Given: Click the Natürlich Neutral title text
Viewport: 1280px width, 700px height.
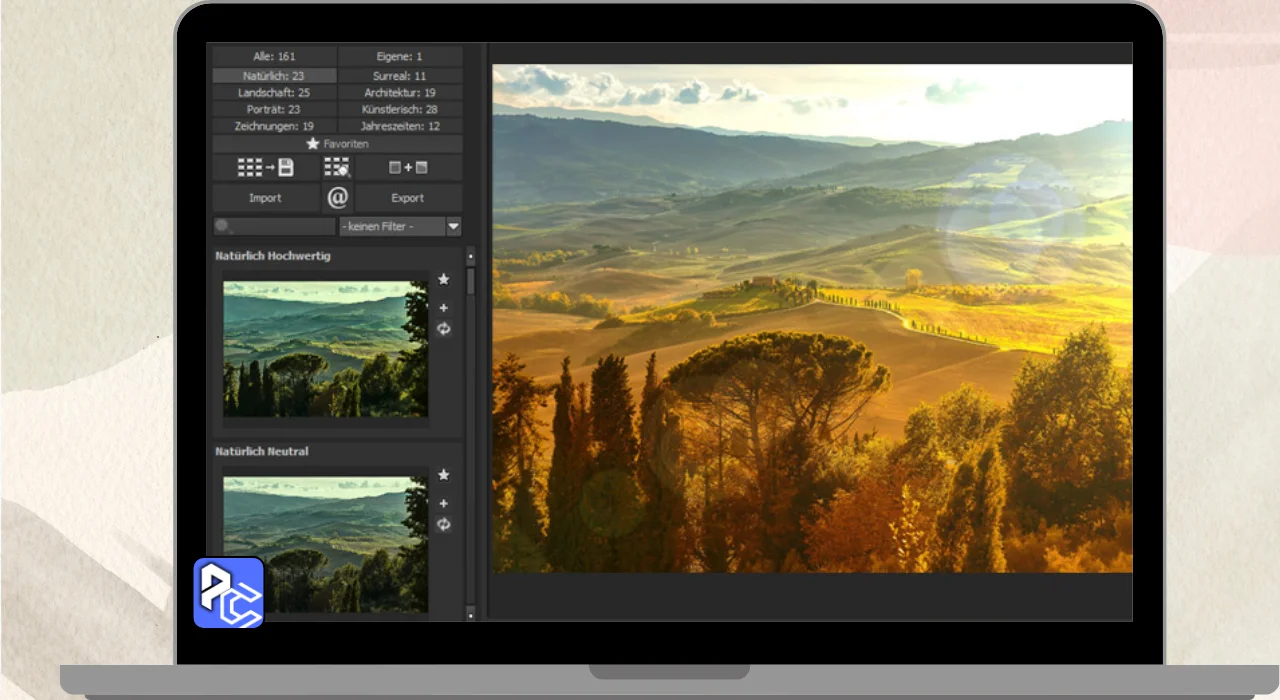Looking at the screenshot, I should coord(262,452).
